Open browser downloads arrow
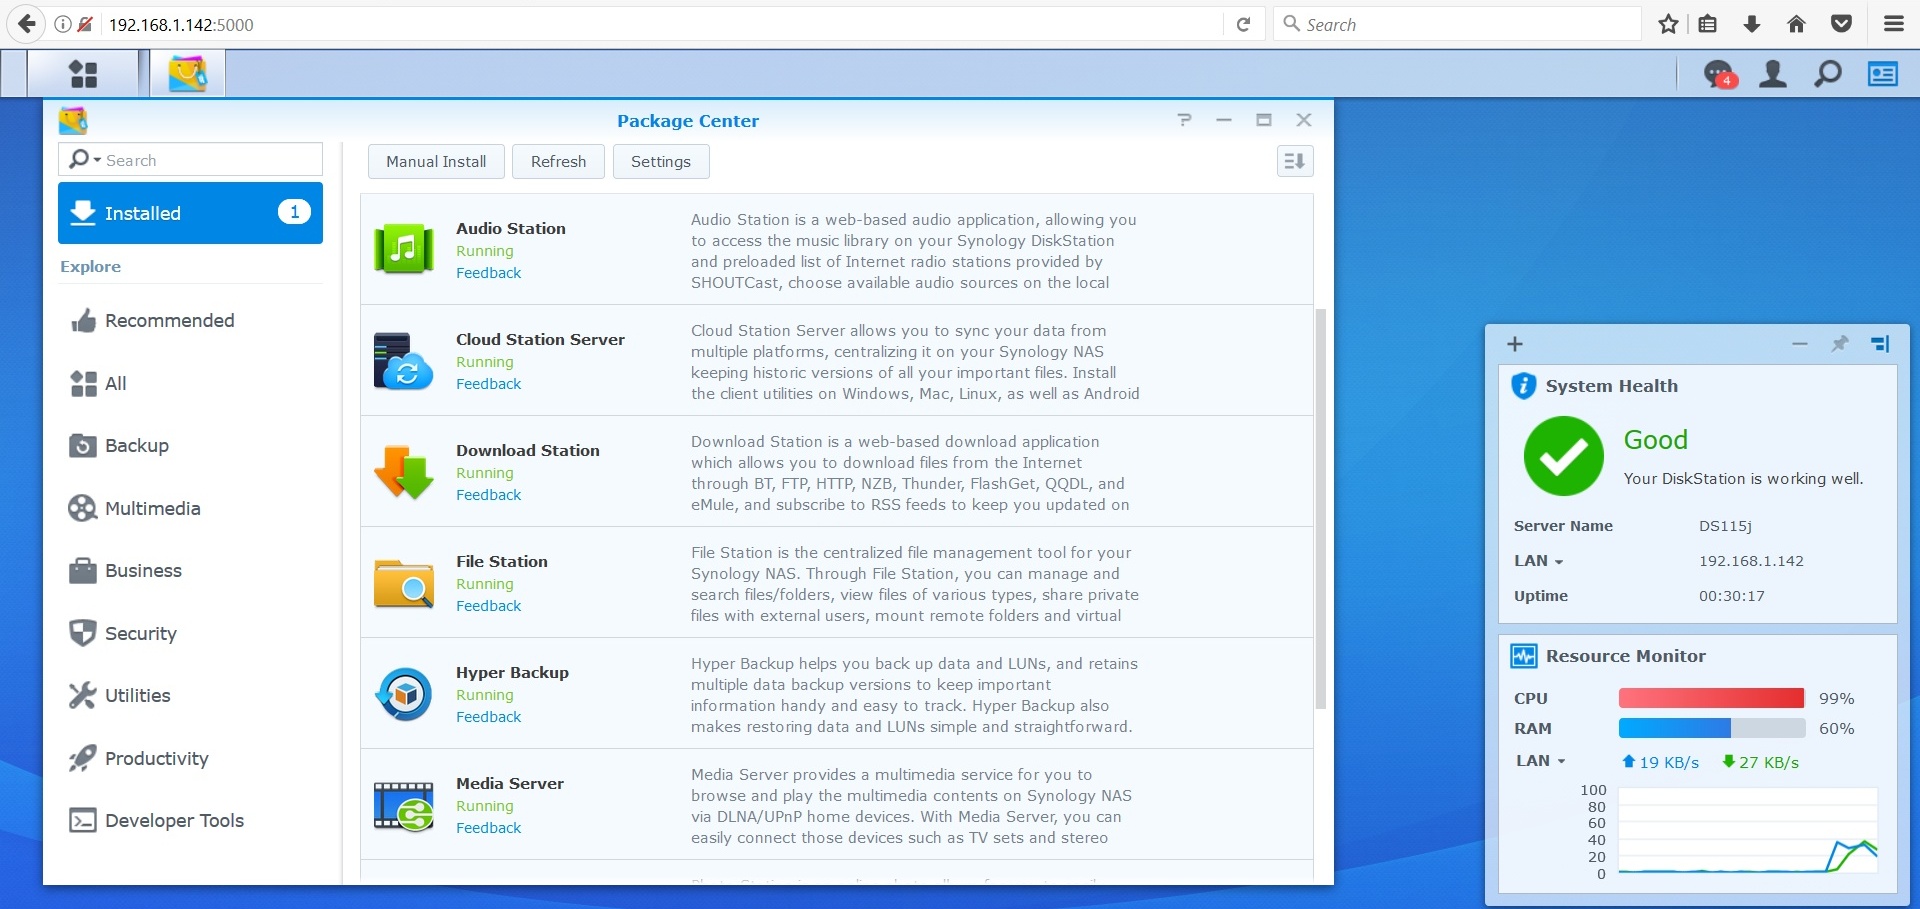 (1752, 24)
